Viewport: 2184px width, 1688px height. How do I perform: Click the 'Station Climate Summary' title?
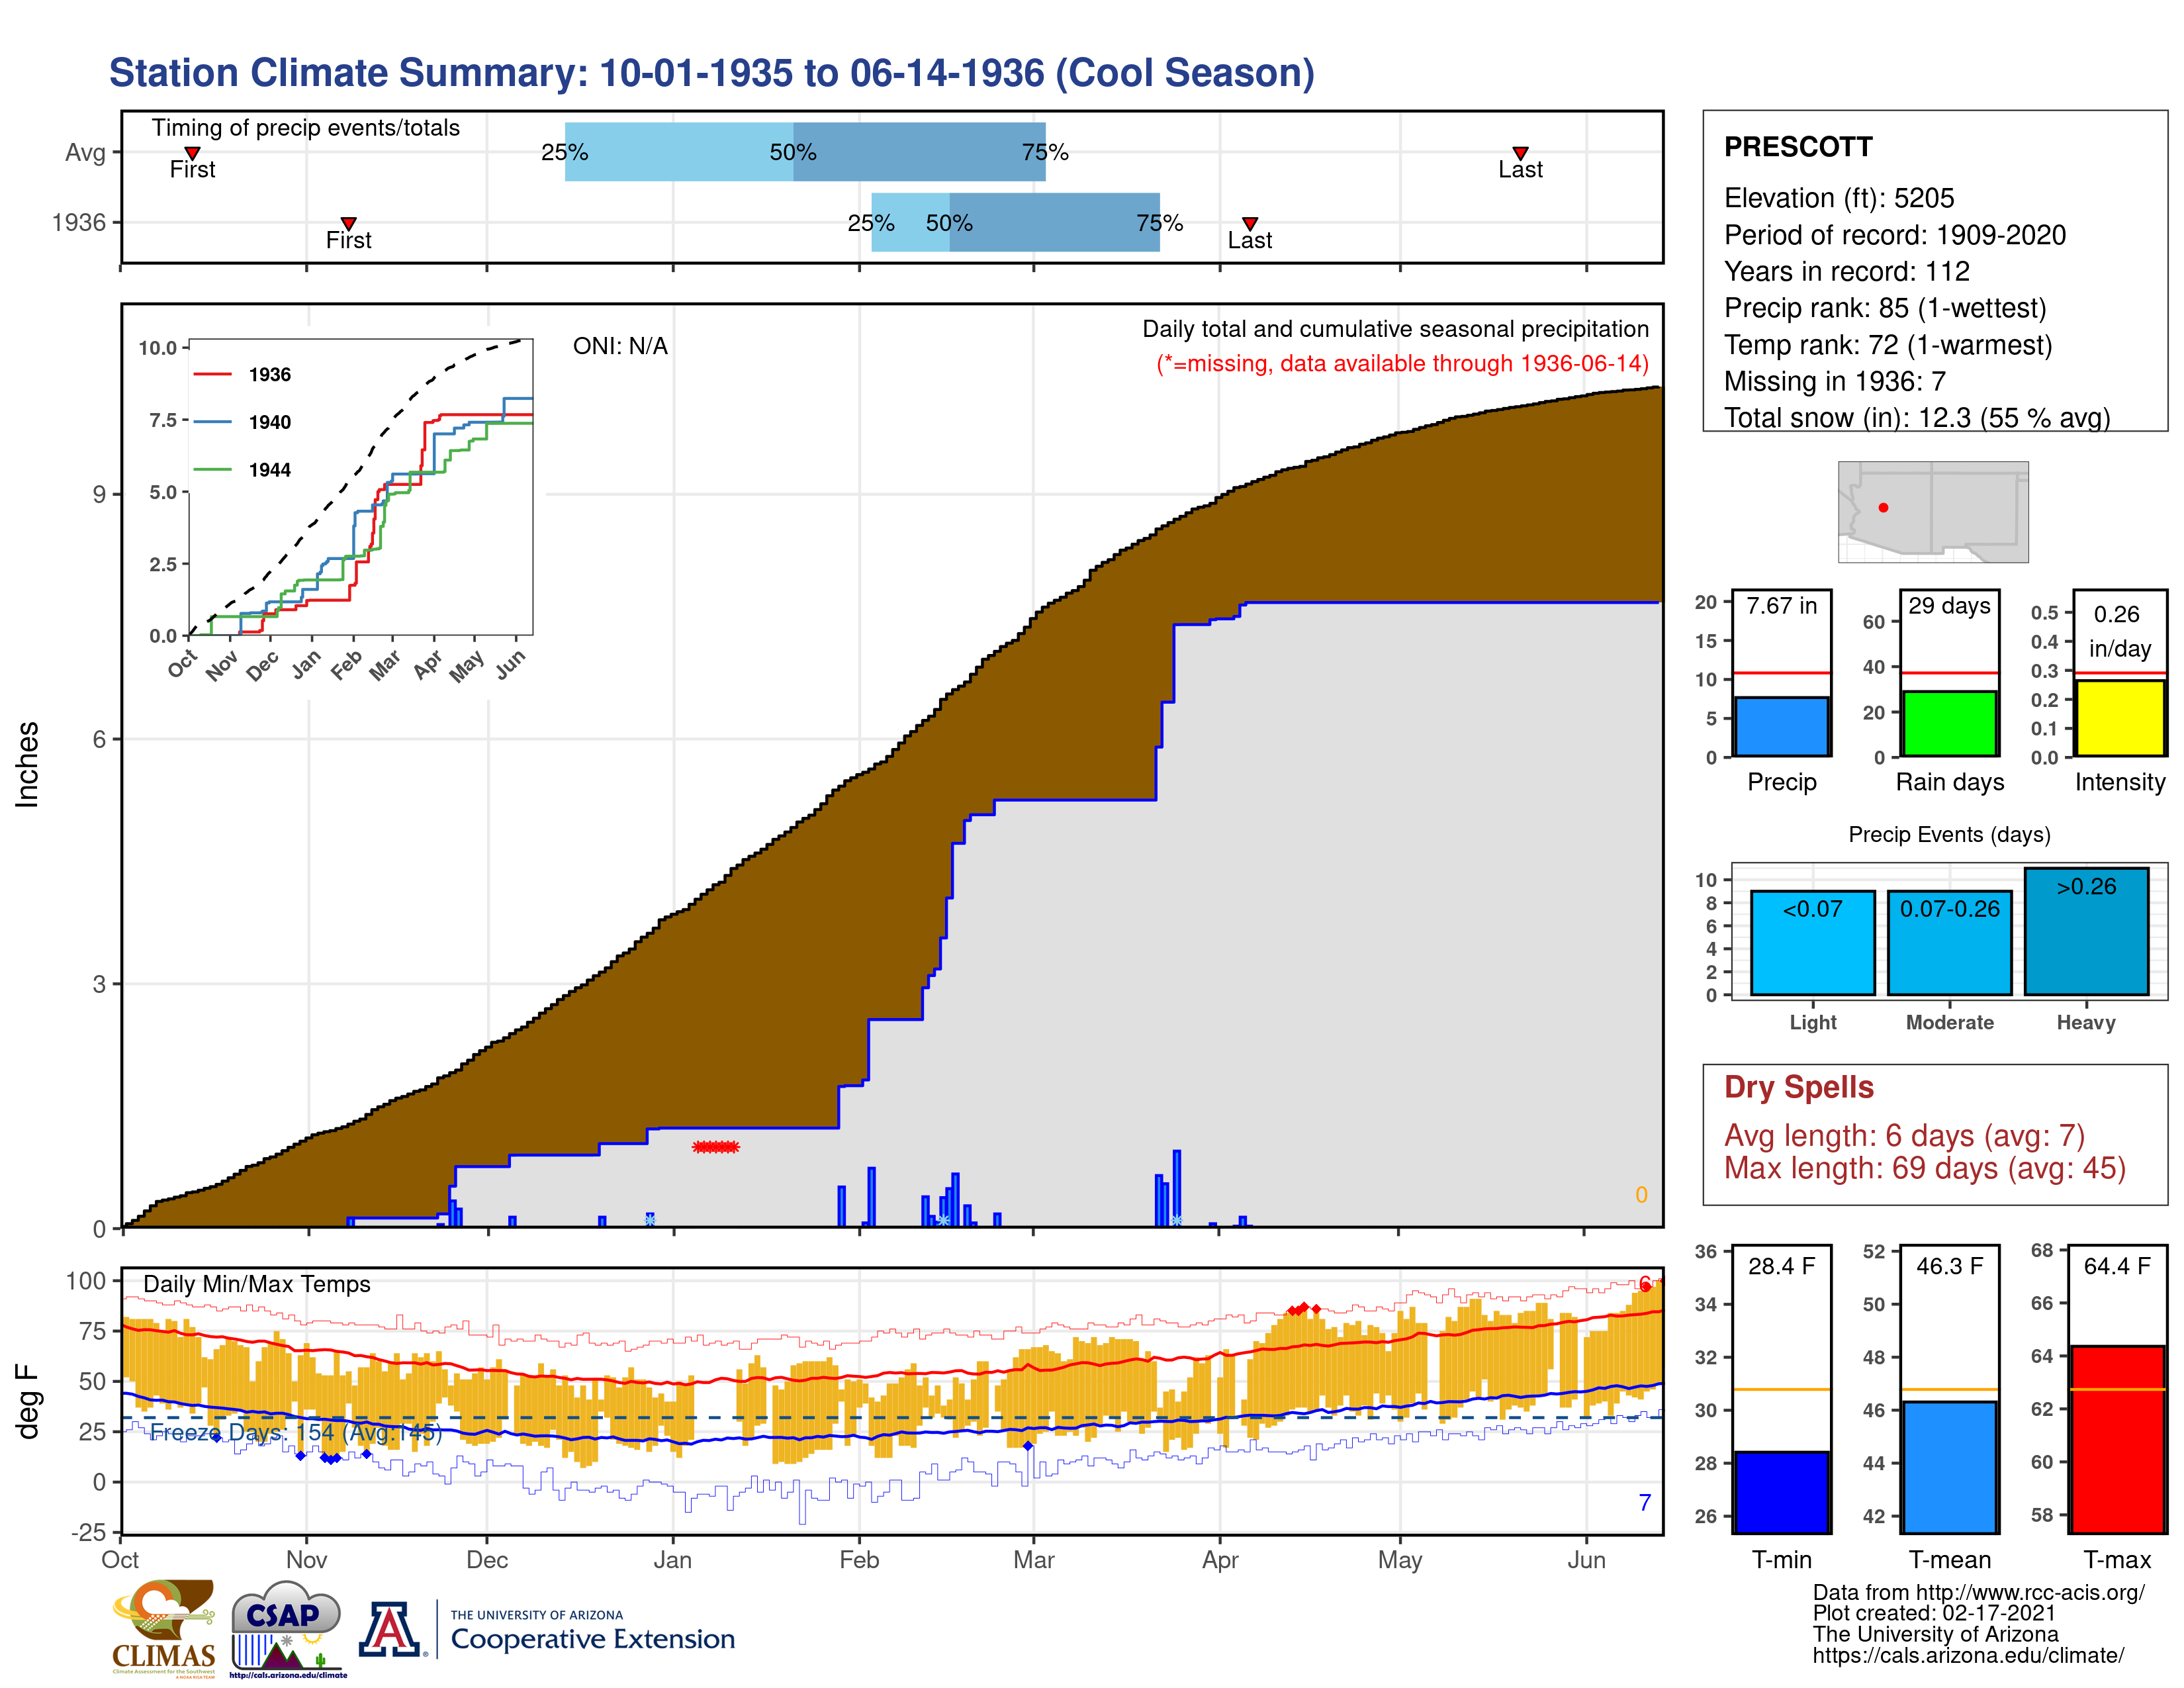[x=712, y=73]
